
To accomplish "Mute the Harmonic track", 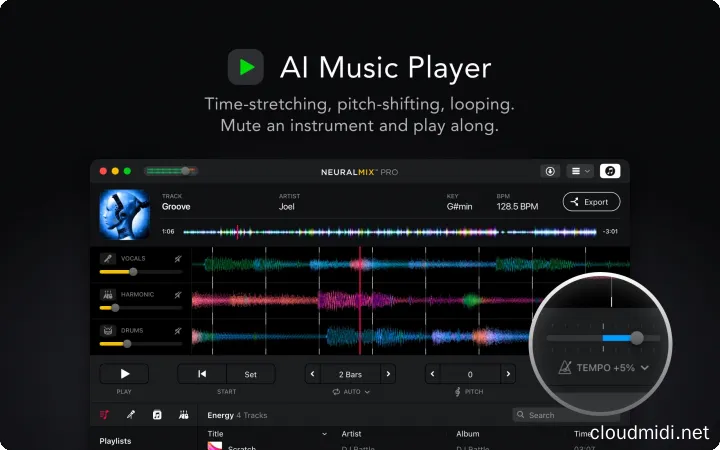I will click(178, 295).
